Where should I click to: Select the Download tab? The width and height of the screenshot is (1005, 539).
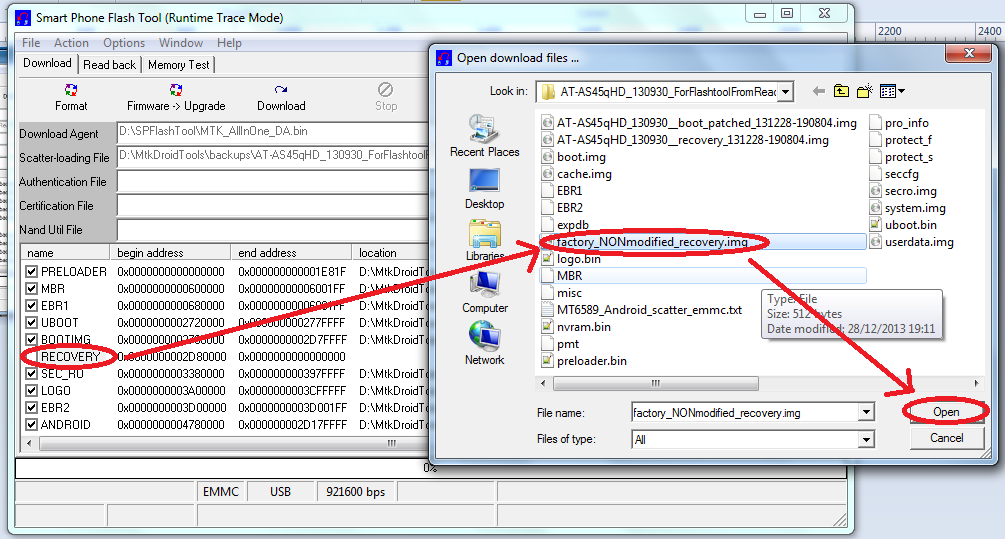tap(47, 63)
